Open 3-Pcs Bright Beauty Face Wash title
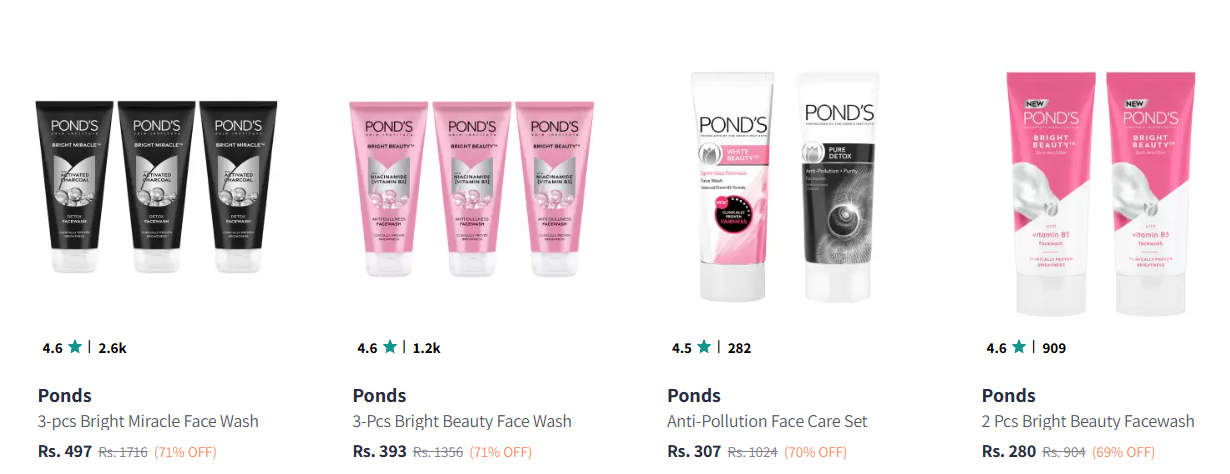The height and width of the screenshot is (474, 1230). click(462, 421)
